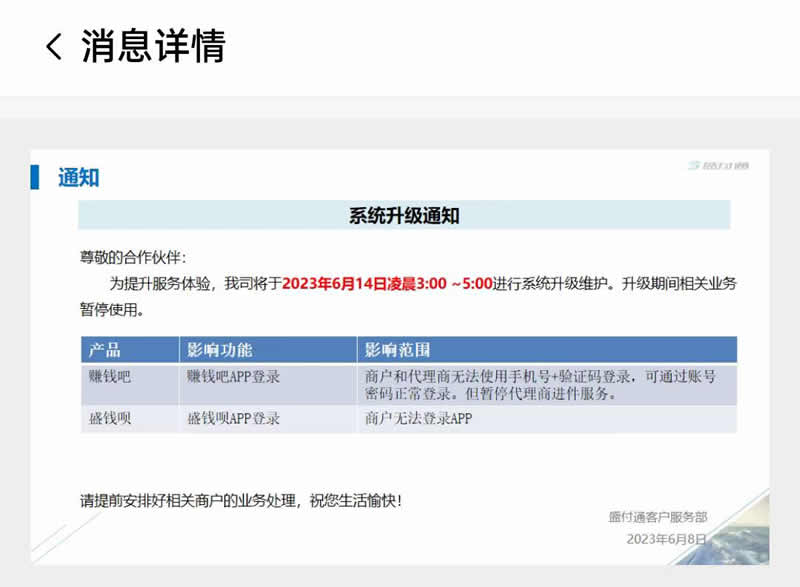The image size is (800, 587).
Task: Click the 尊敬的合作伙伴 greeting line
Action: (x=133, y=257)
